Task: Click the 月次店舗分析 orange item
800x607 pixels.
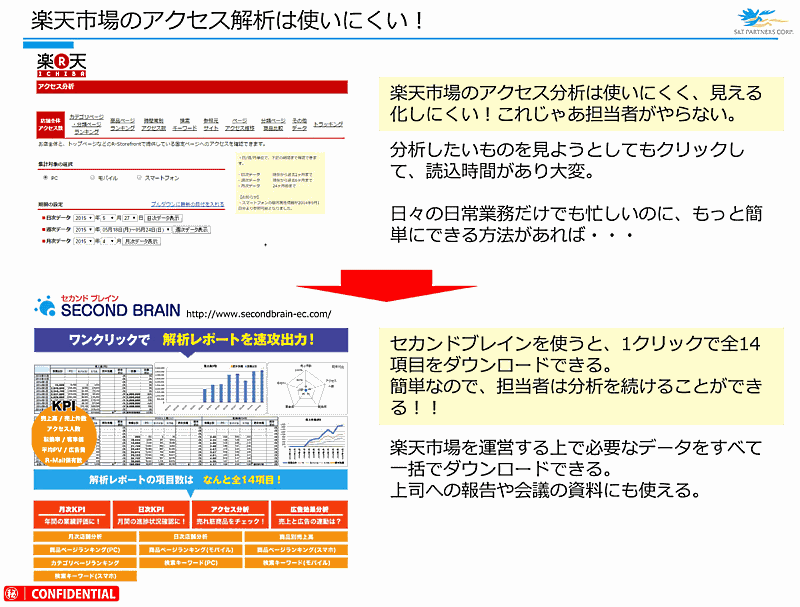Action: (85, 537)
